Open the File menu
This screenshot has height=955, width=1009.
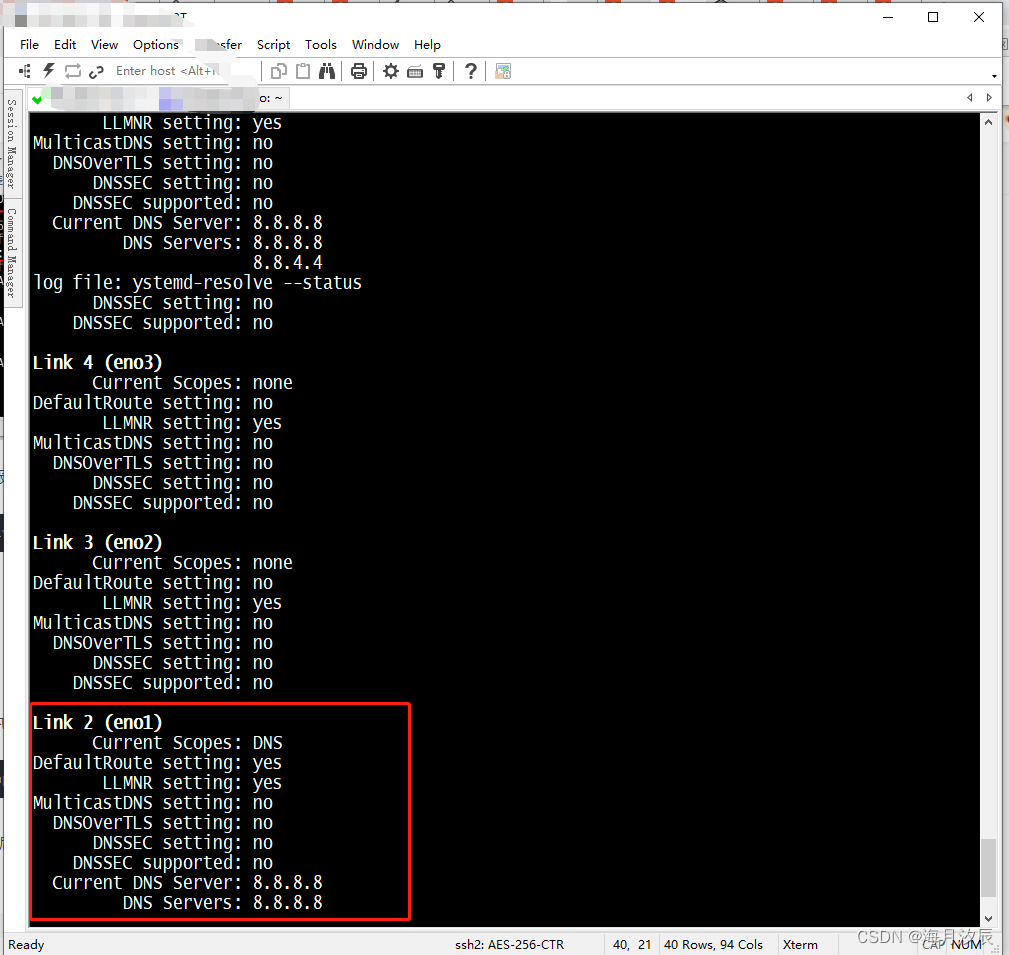(x=29, y=44)
